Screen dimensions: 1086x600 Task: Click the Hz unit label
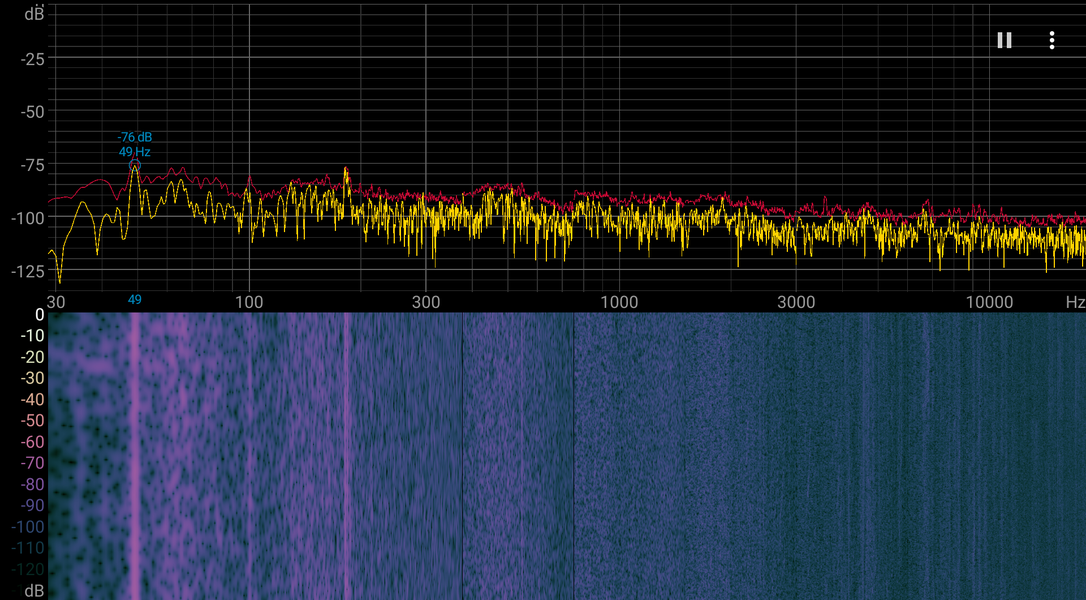1075,302
